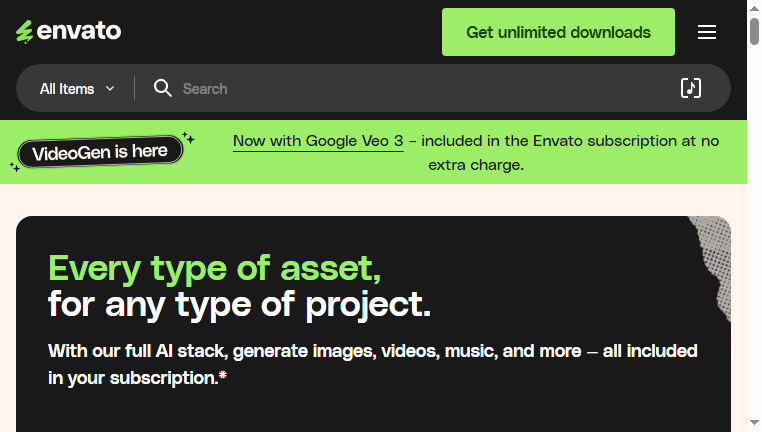762x432 pixels.
Task: Click the 'in your subscription.*' footnote text
Action: click(x=138, y=378)
